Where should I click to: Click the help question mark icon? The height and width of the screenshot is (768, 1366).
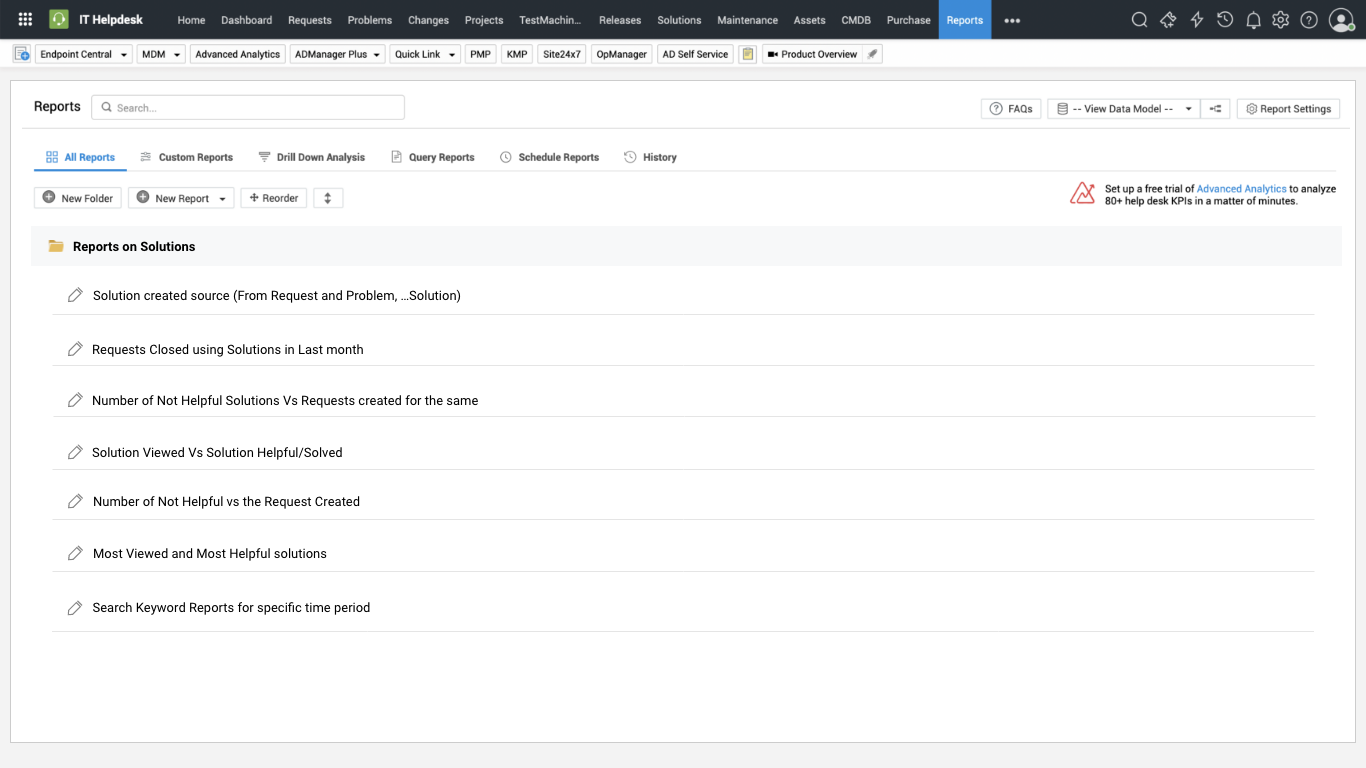click(x=1309, y=20)
